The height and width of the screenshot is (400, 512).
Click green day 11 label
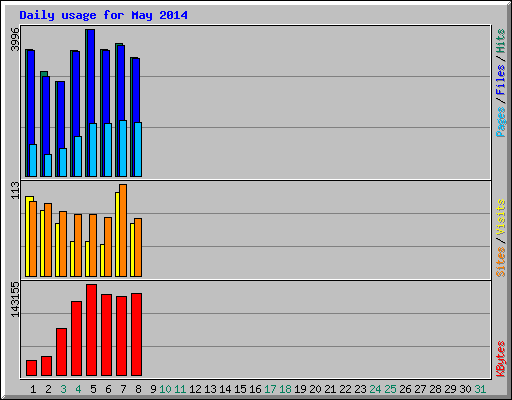pyautogui.click(x=180, y=389)
